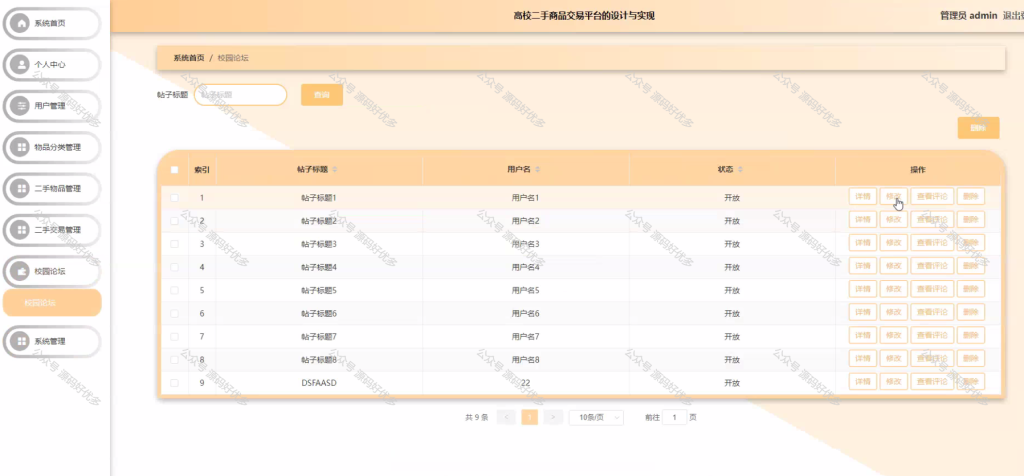Click the grid icon beside 二手交易管理
This screenshot has width=1024, height=476.
tap(22, 230)
